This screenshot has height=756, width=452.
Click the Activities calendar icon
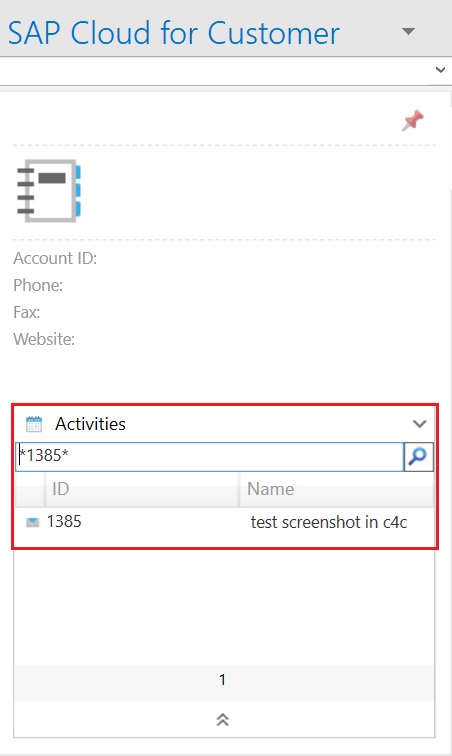tap(34, 424)
